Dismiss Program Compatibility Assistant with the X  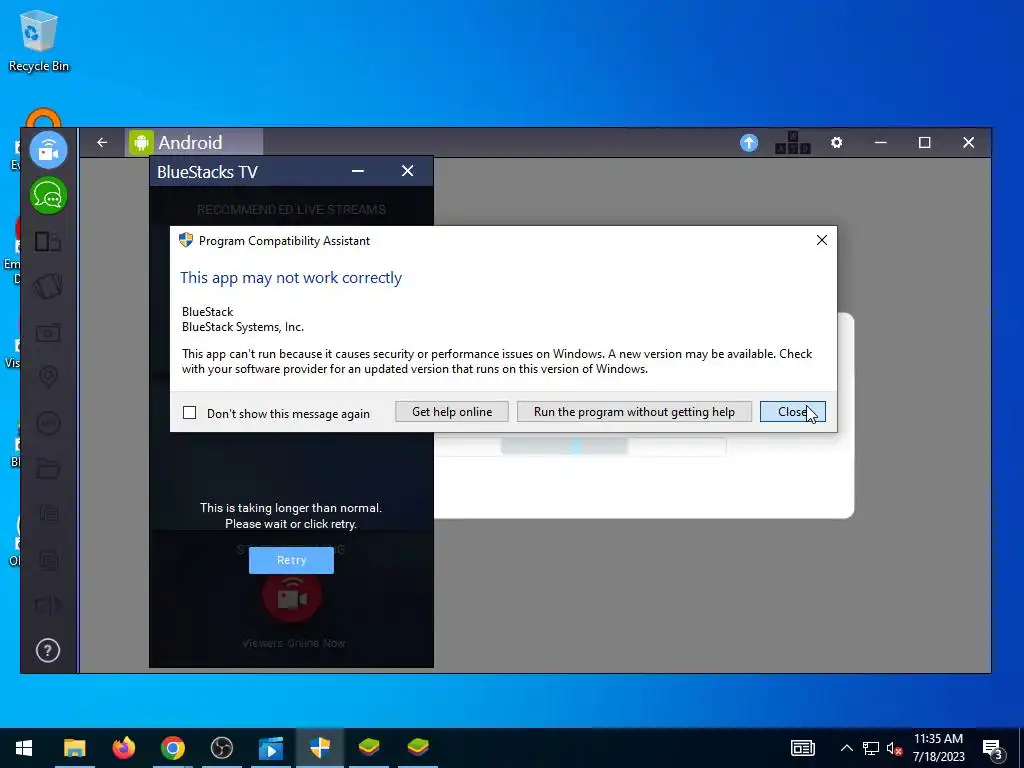coord(822,240)
